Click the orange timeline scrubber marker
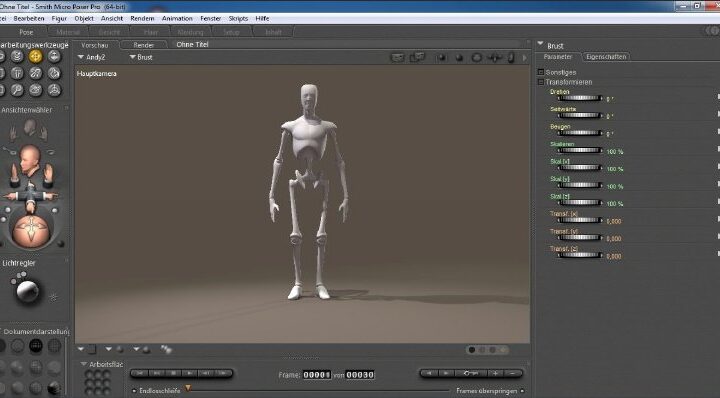The width and height of the screenshot is (720, 398). click(x=188, y=389)
